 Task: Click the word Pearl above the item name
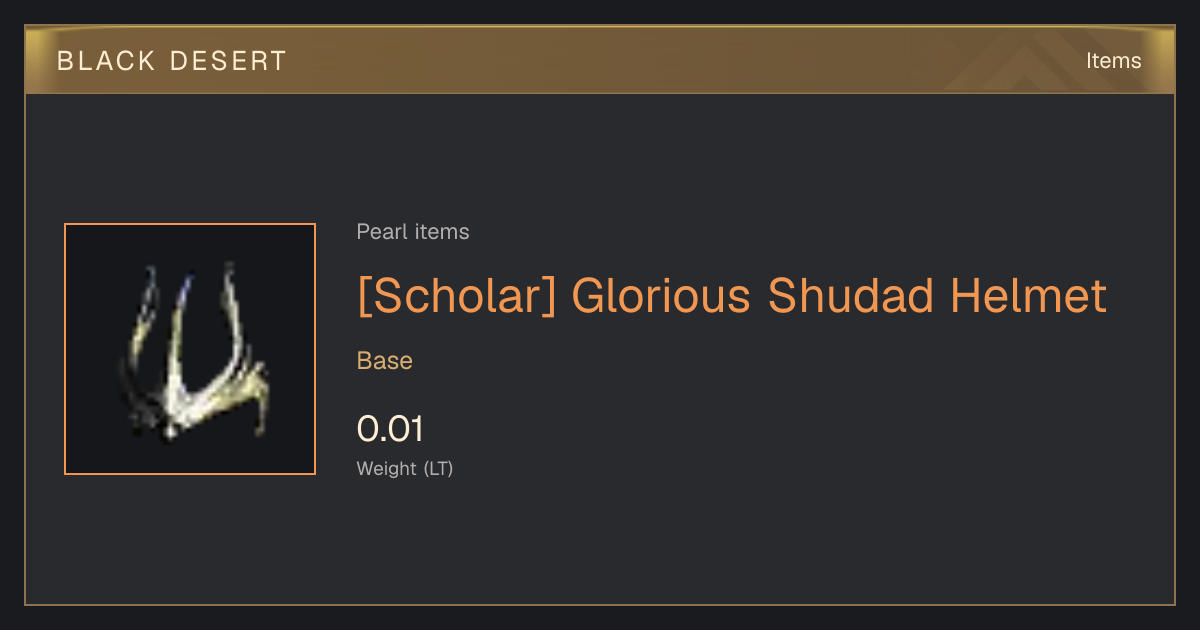(x=378, y=232)
